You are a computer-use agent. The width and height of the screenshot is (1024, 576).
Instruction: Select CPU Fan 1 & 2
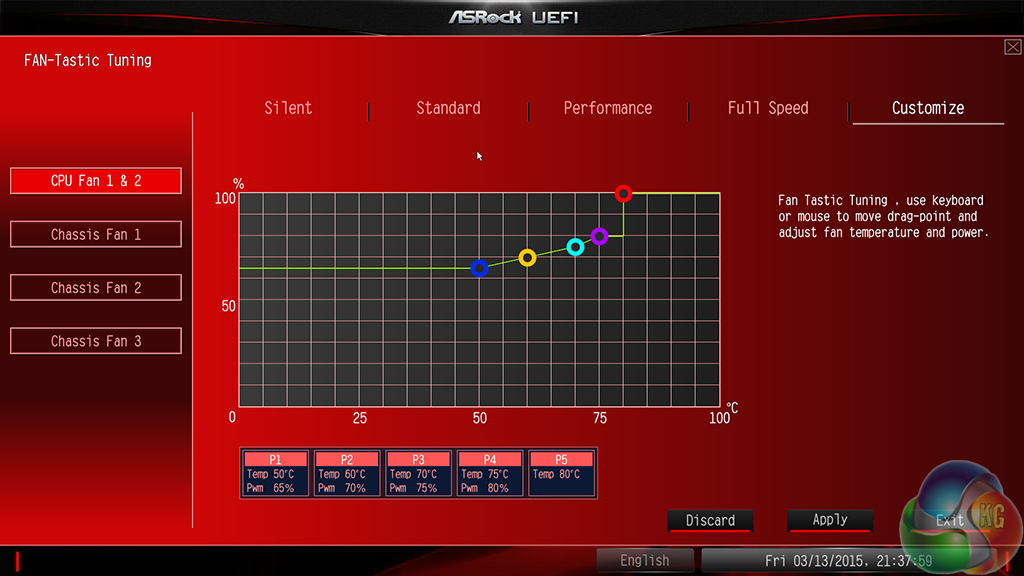point(96,181)
